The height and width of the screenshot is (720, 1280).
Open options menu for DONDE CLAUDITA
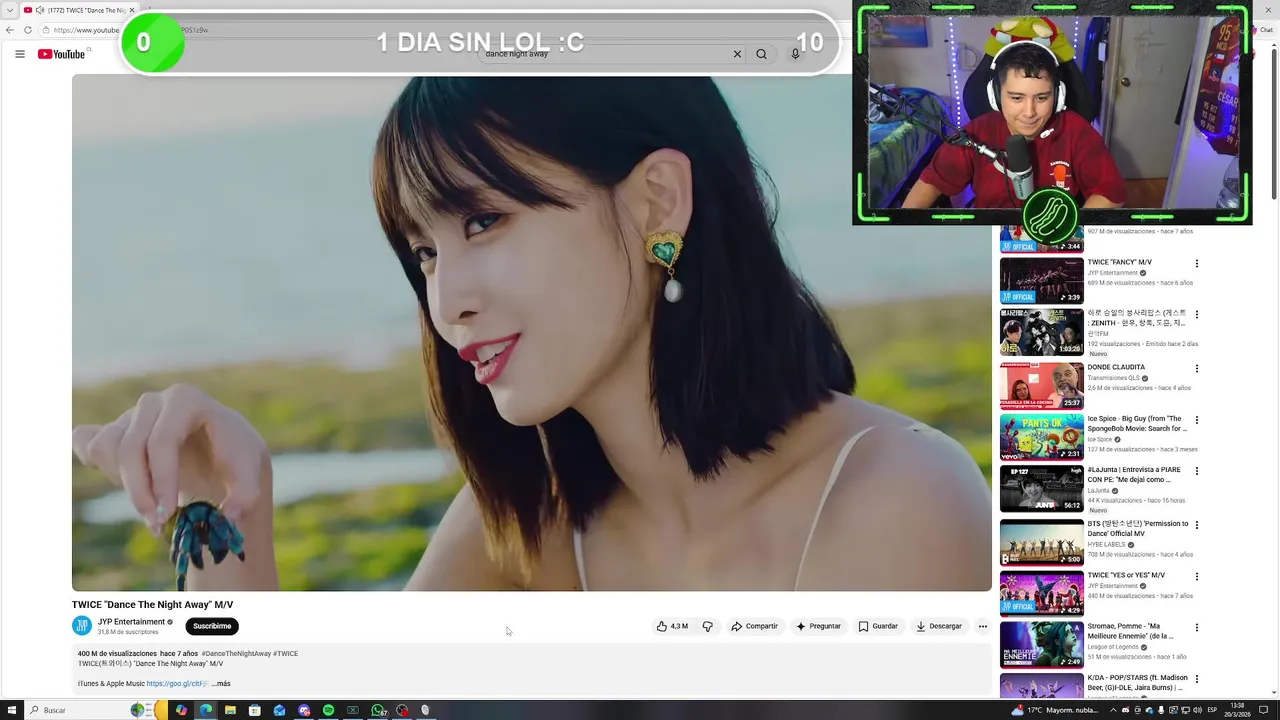(x=1197, y=369)
